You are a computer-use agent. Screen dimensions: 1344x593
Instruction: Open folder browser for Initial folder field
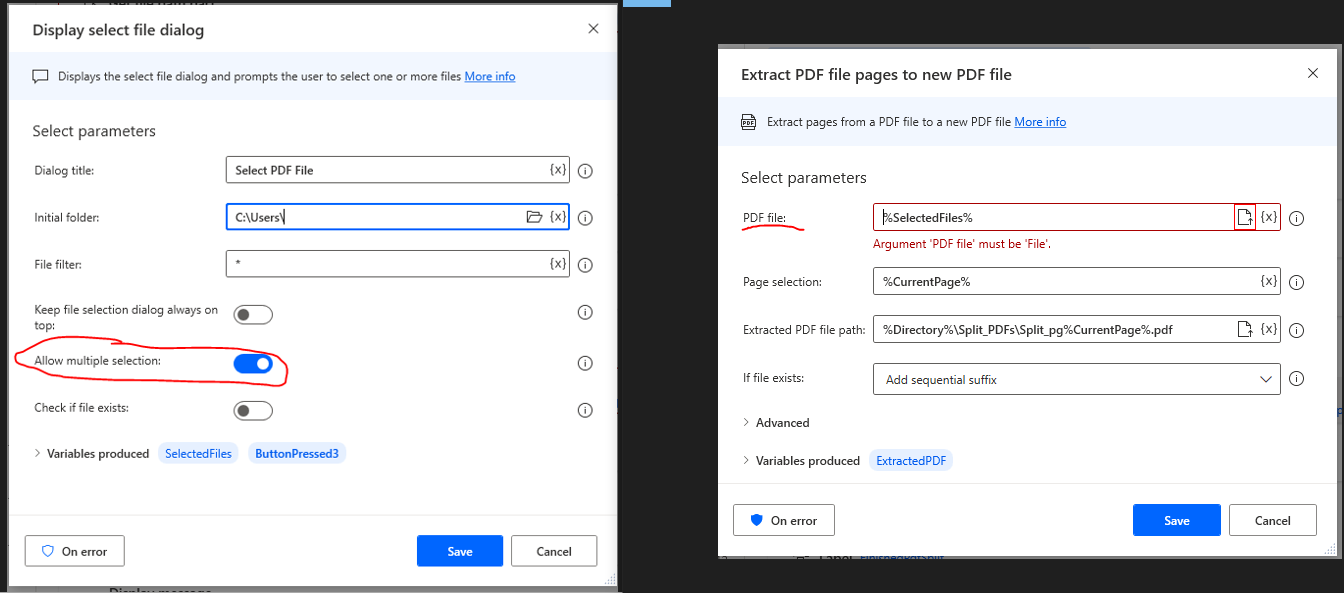click(x=534, y=217)
